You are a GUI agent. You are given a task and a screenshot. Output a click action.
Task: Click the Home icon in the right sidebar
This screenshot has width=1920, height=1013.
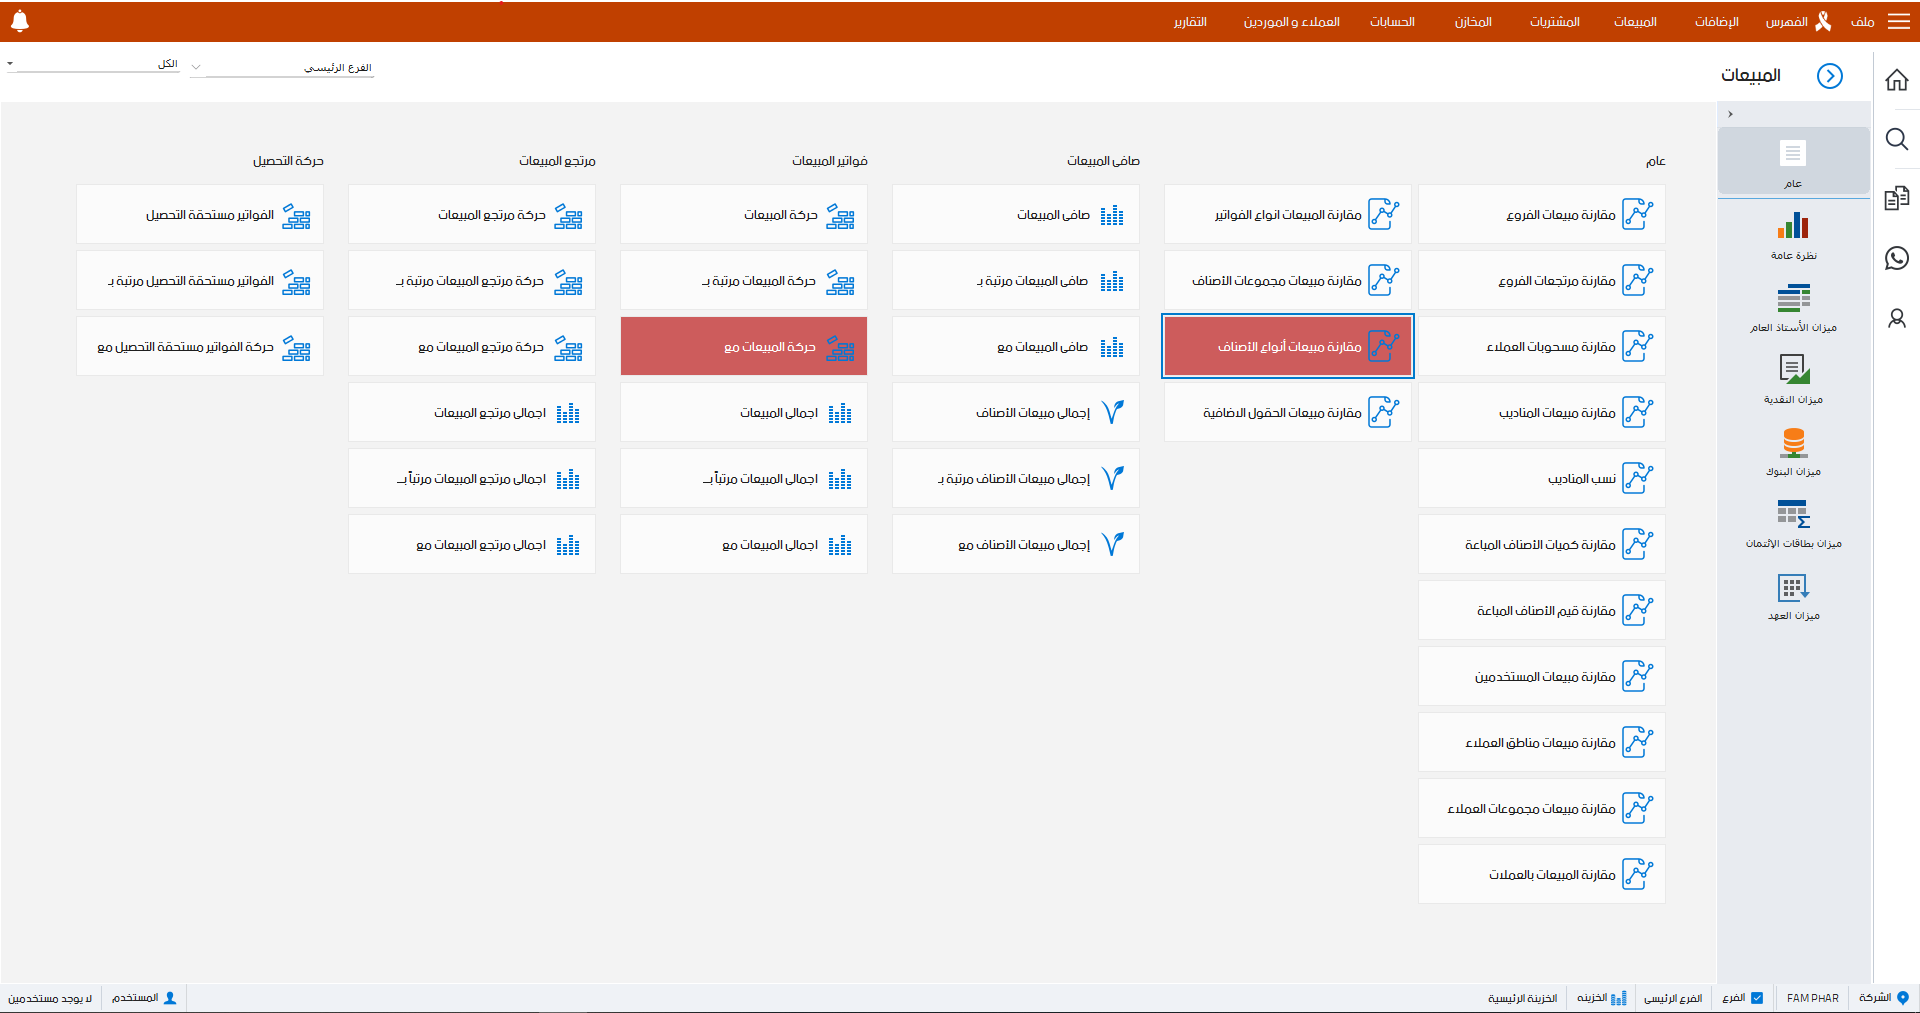coord(1896,80)
